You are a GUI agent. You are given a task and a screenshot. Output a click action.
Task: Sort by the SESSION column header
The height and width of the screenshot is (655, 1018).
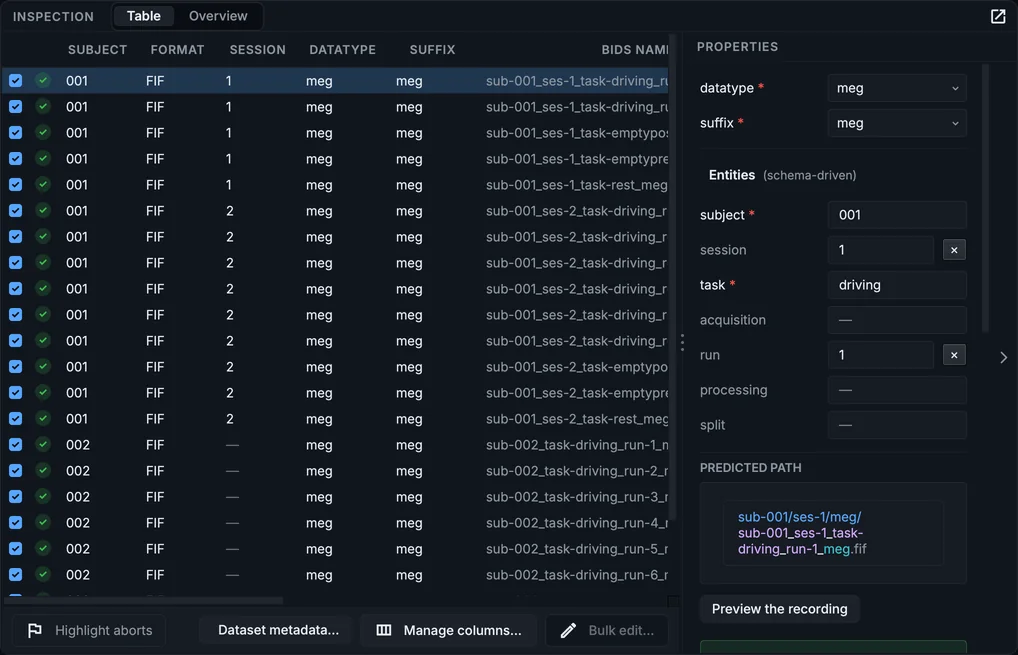point(258,50)
